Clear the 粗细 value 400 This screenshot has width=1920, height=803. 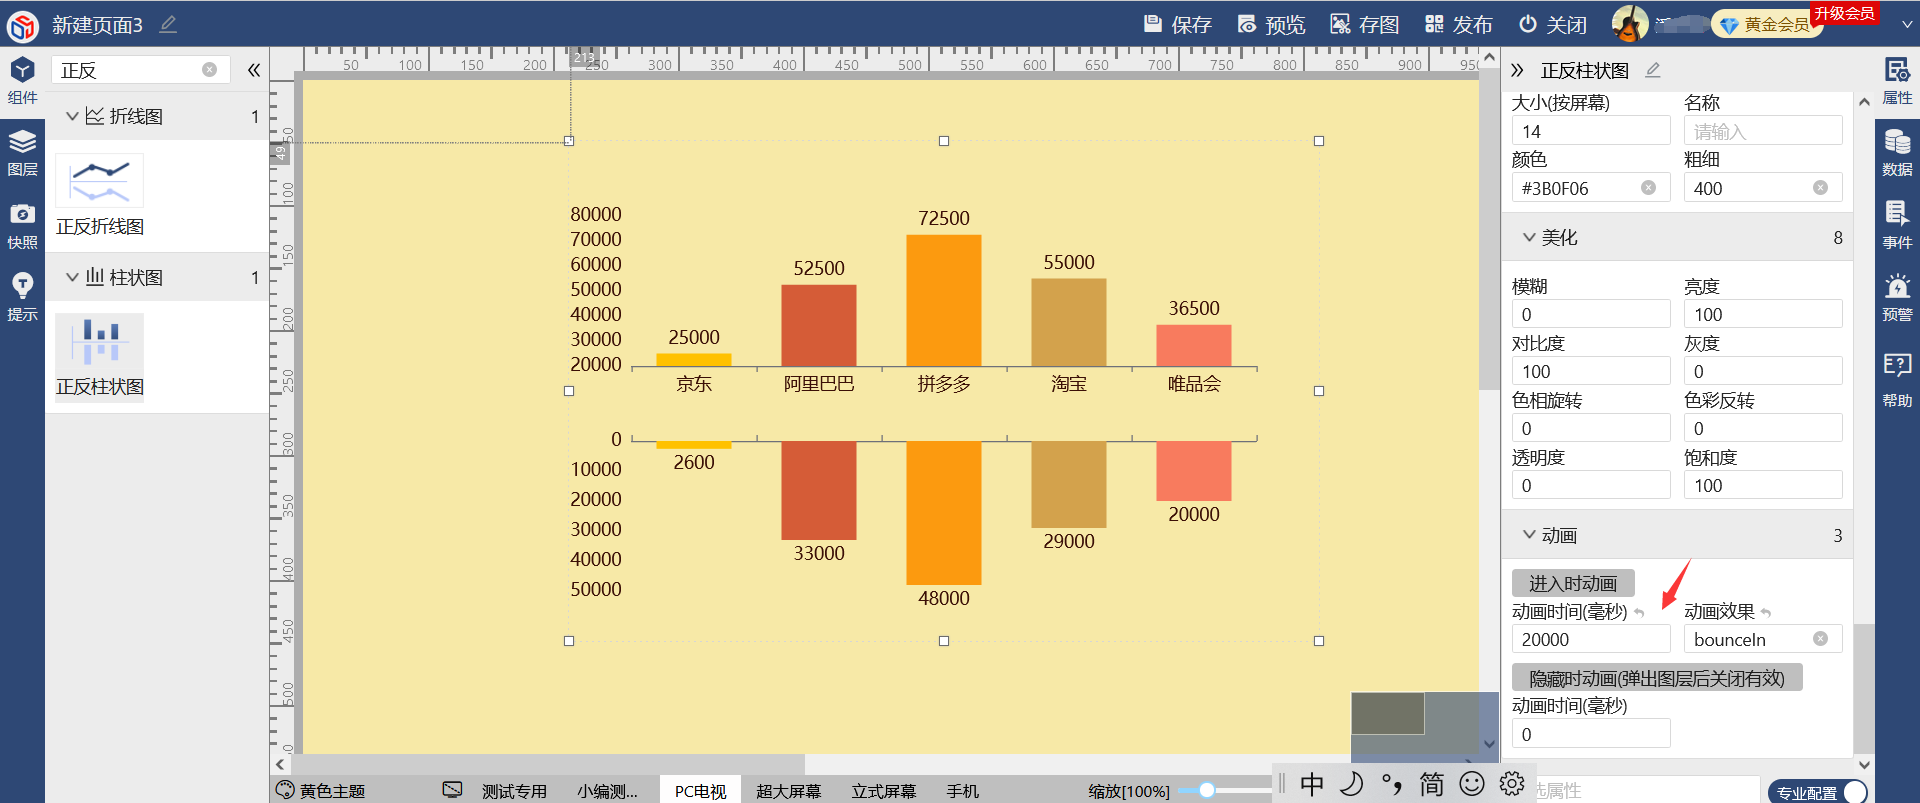[1820, 188]
